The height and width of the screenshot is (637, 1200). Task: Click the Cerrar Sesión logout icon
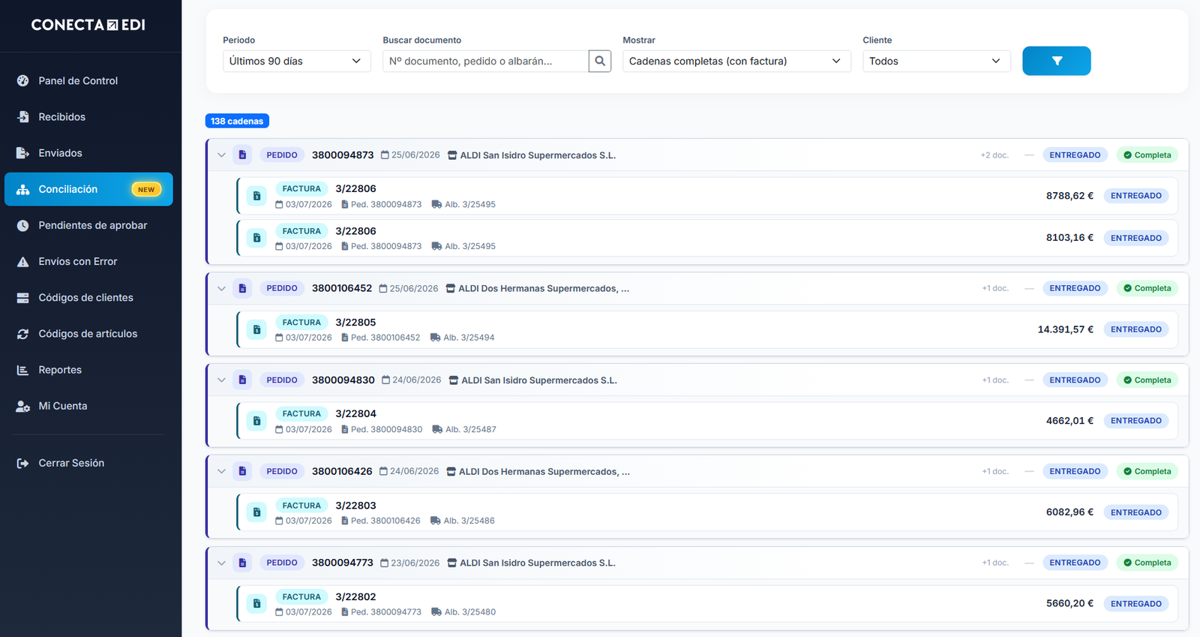click(23, 463)
